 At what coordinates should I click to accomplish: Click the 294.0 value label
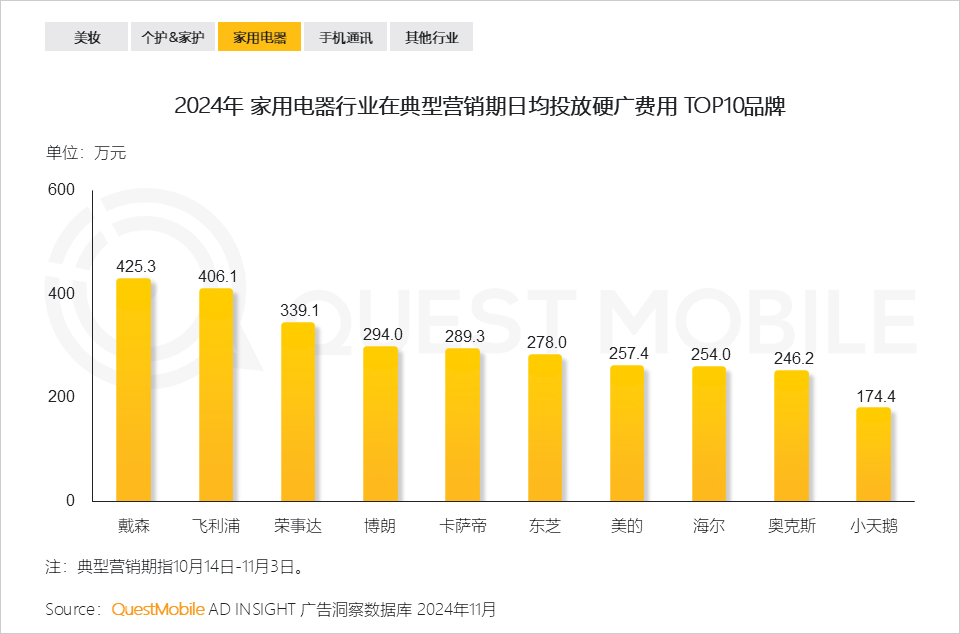tap(383, 334)
